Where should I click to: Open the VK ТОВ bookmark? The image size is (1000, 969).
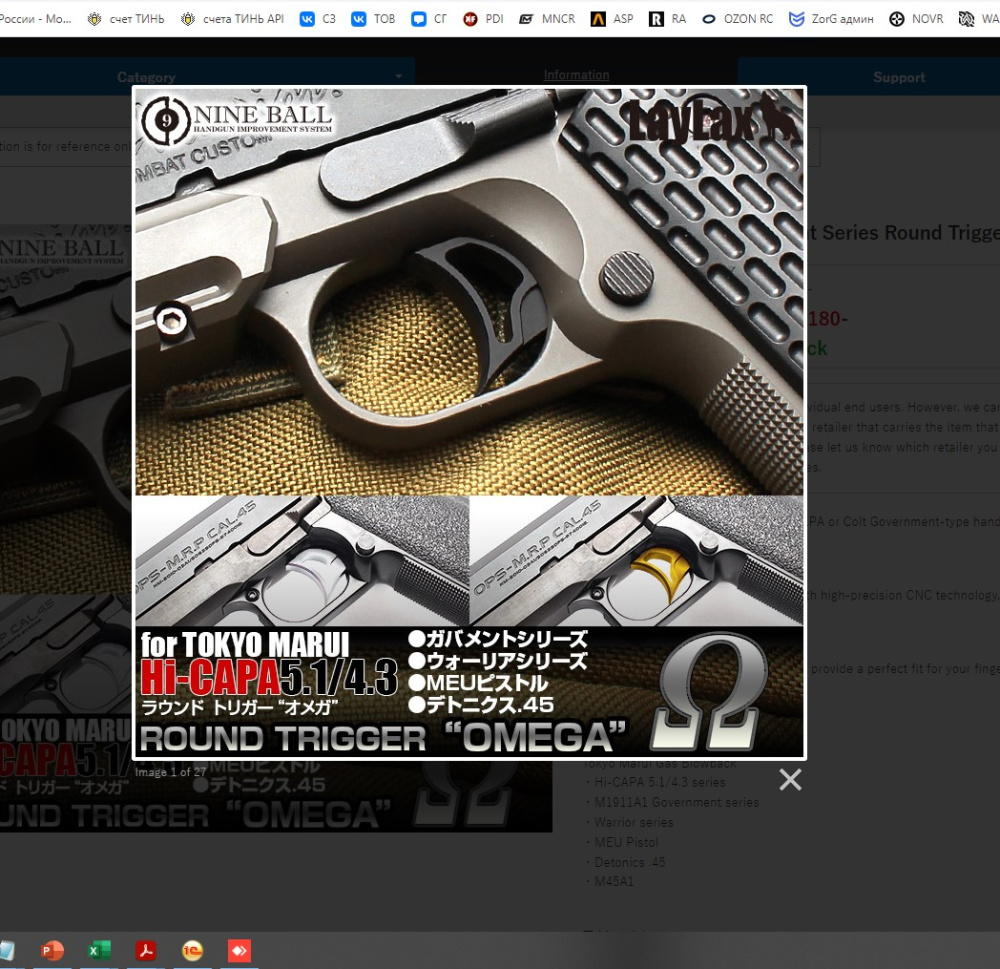374,19
